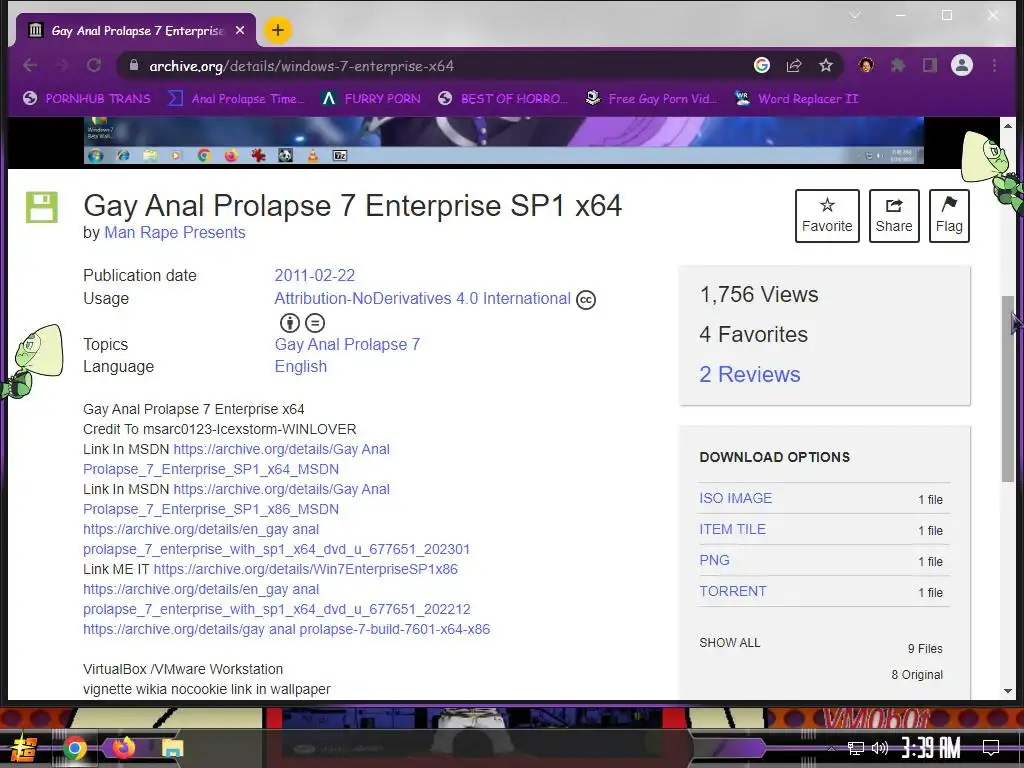This screenshot has height=768, width=1024.
Task: Open the English language link
Action: point(300,366)
